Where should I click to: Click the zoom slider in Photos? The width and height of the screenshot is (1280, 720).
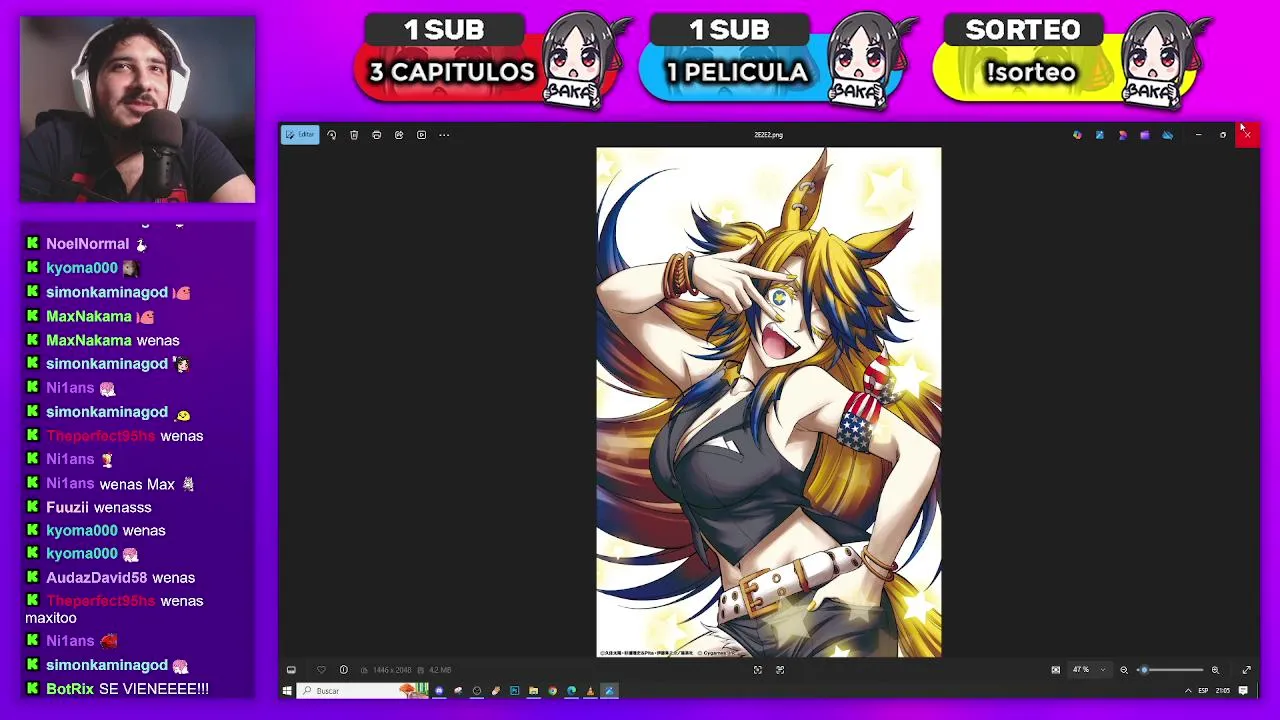(x=1170, y=670)
